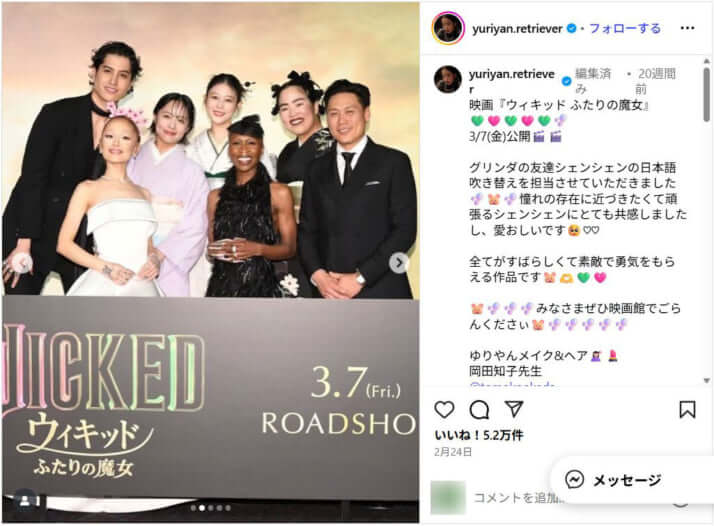Go to the next photo with the right arrow
Screen dimensions: 714x526
coord(399,263)
